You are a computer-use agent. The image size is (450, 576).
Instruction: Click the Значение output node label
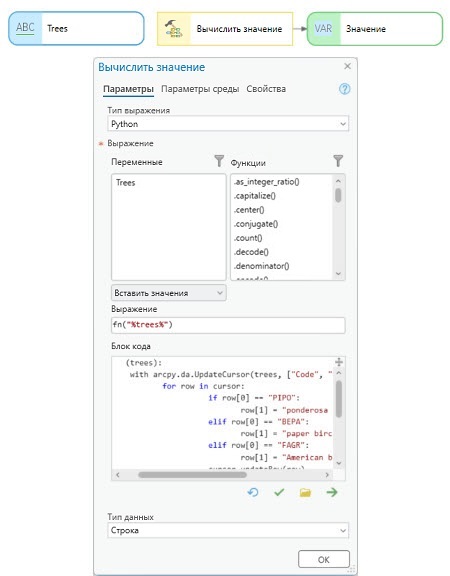coord(366,29)
